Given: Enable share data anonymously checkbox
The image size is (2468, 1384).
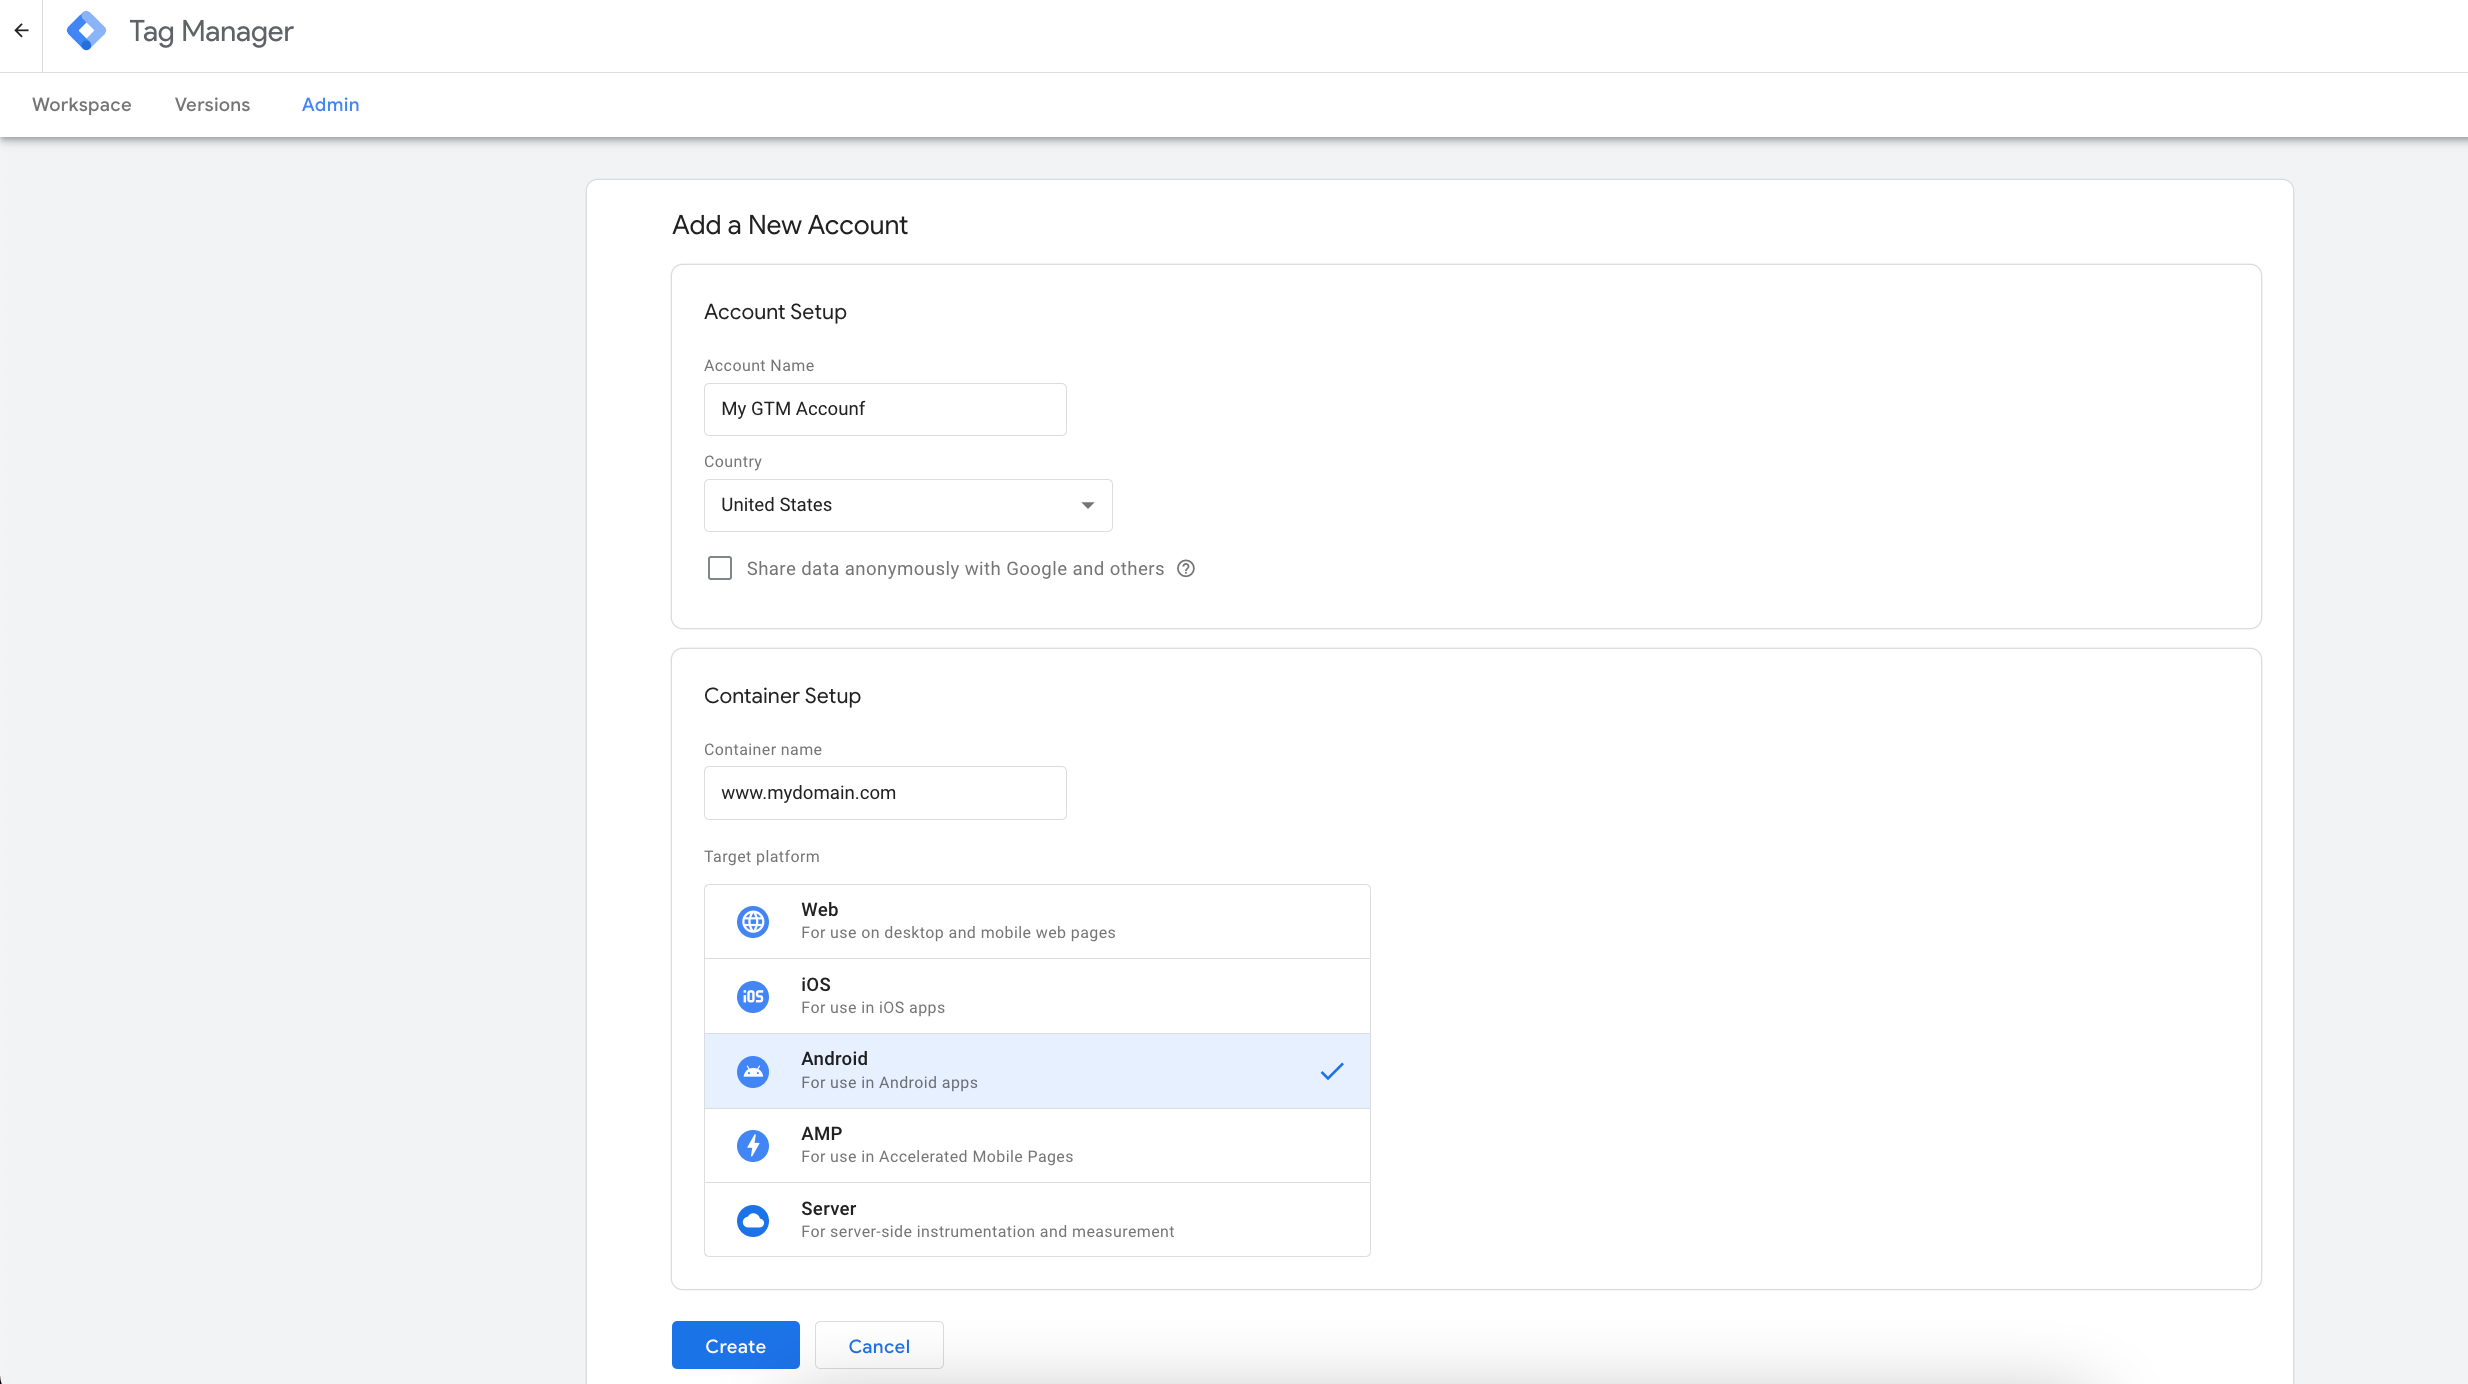Looking at the screenshot, I should pyautogui.click(x=720, y=569).
